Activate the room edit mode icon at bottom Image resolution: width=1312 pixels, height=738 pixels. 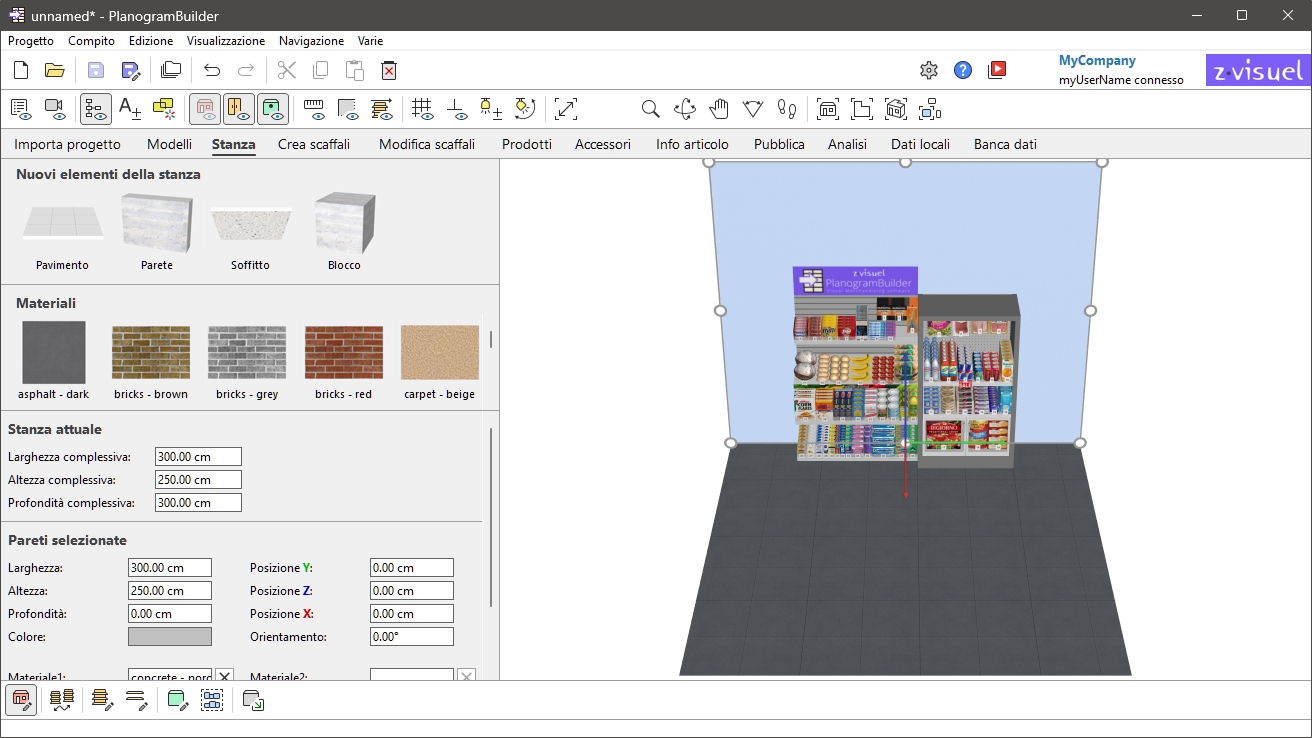click(x=21, y=700)
